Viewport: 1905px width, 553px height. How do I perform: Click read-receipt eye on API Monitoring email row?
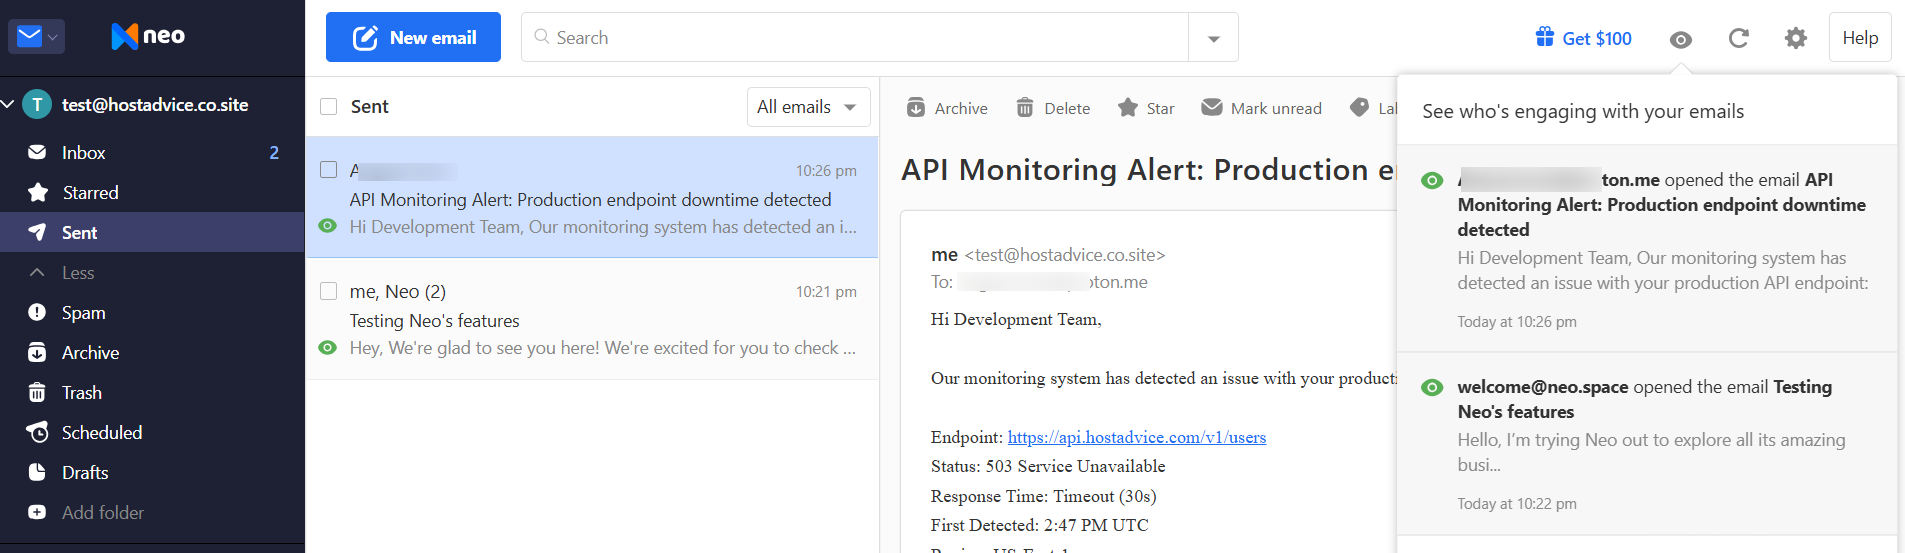click(x=327, y=226)
